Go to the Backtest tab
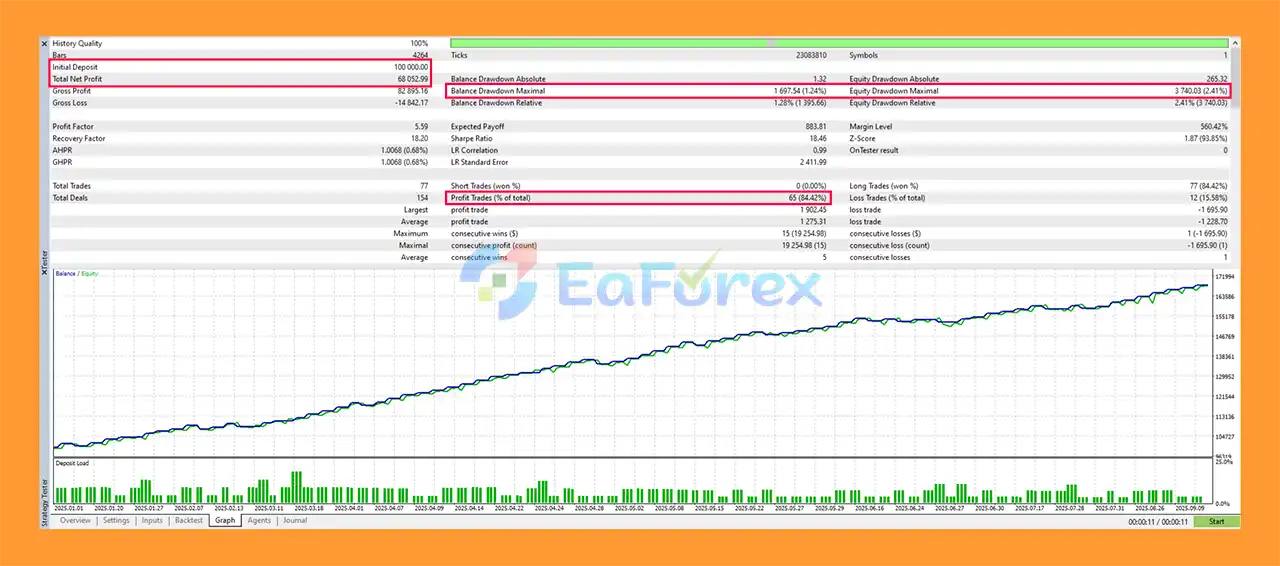This screenshot has height=566, width=1280. (188, 521)
